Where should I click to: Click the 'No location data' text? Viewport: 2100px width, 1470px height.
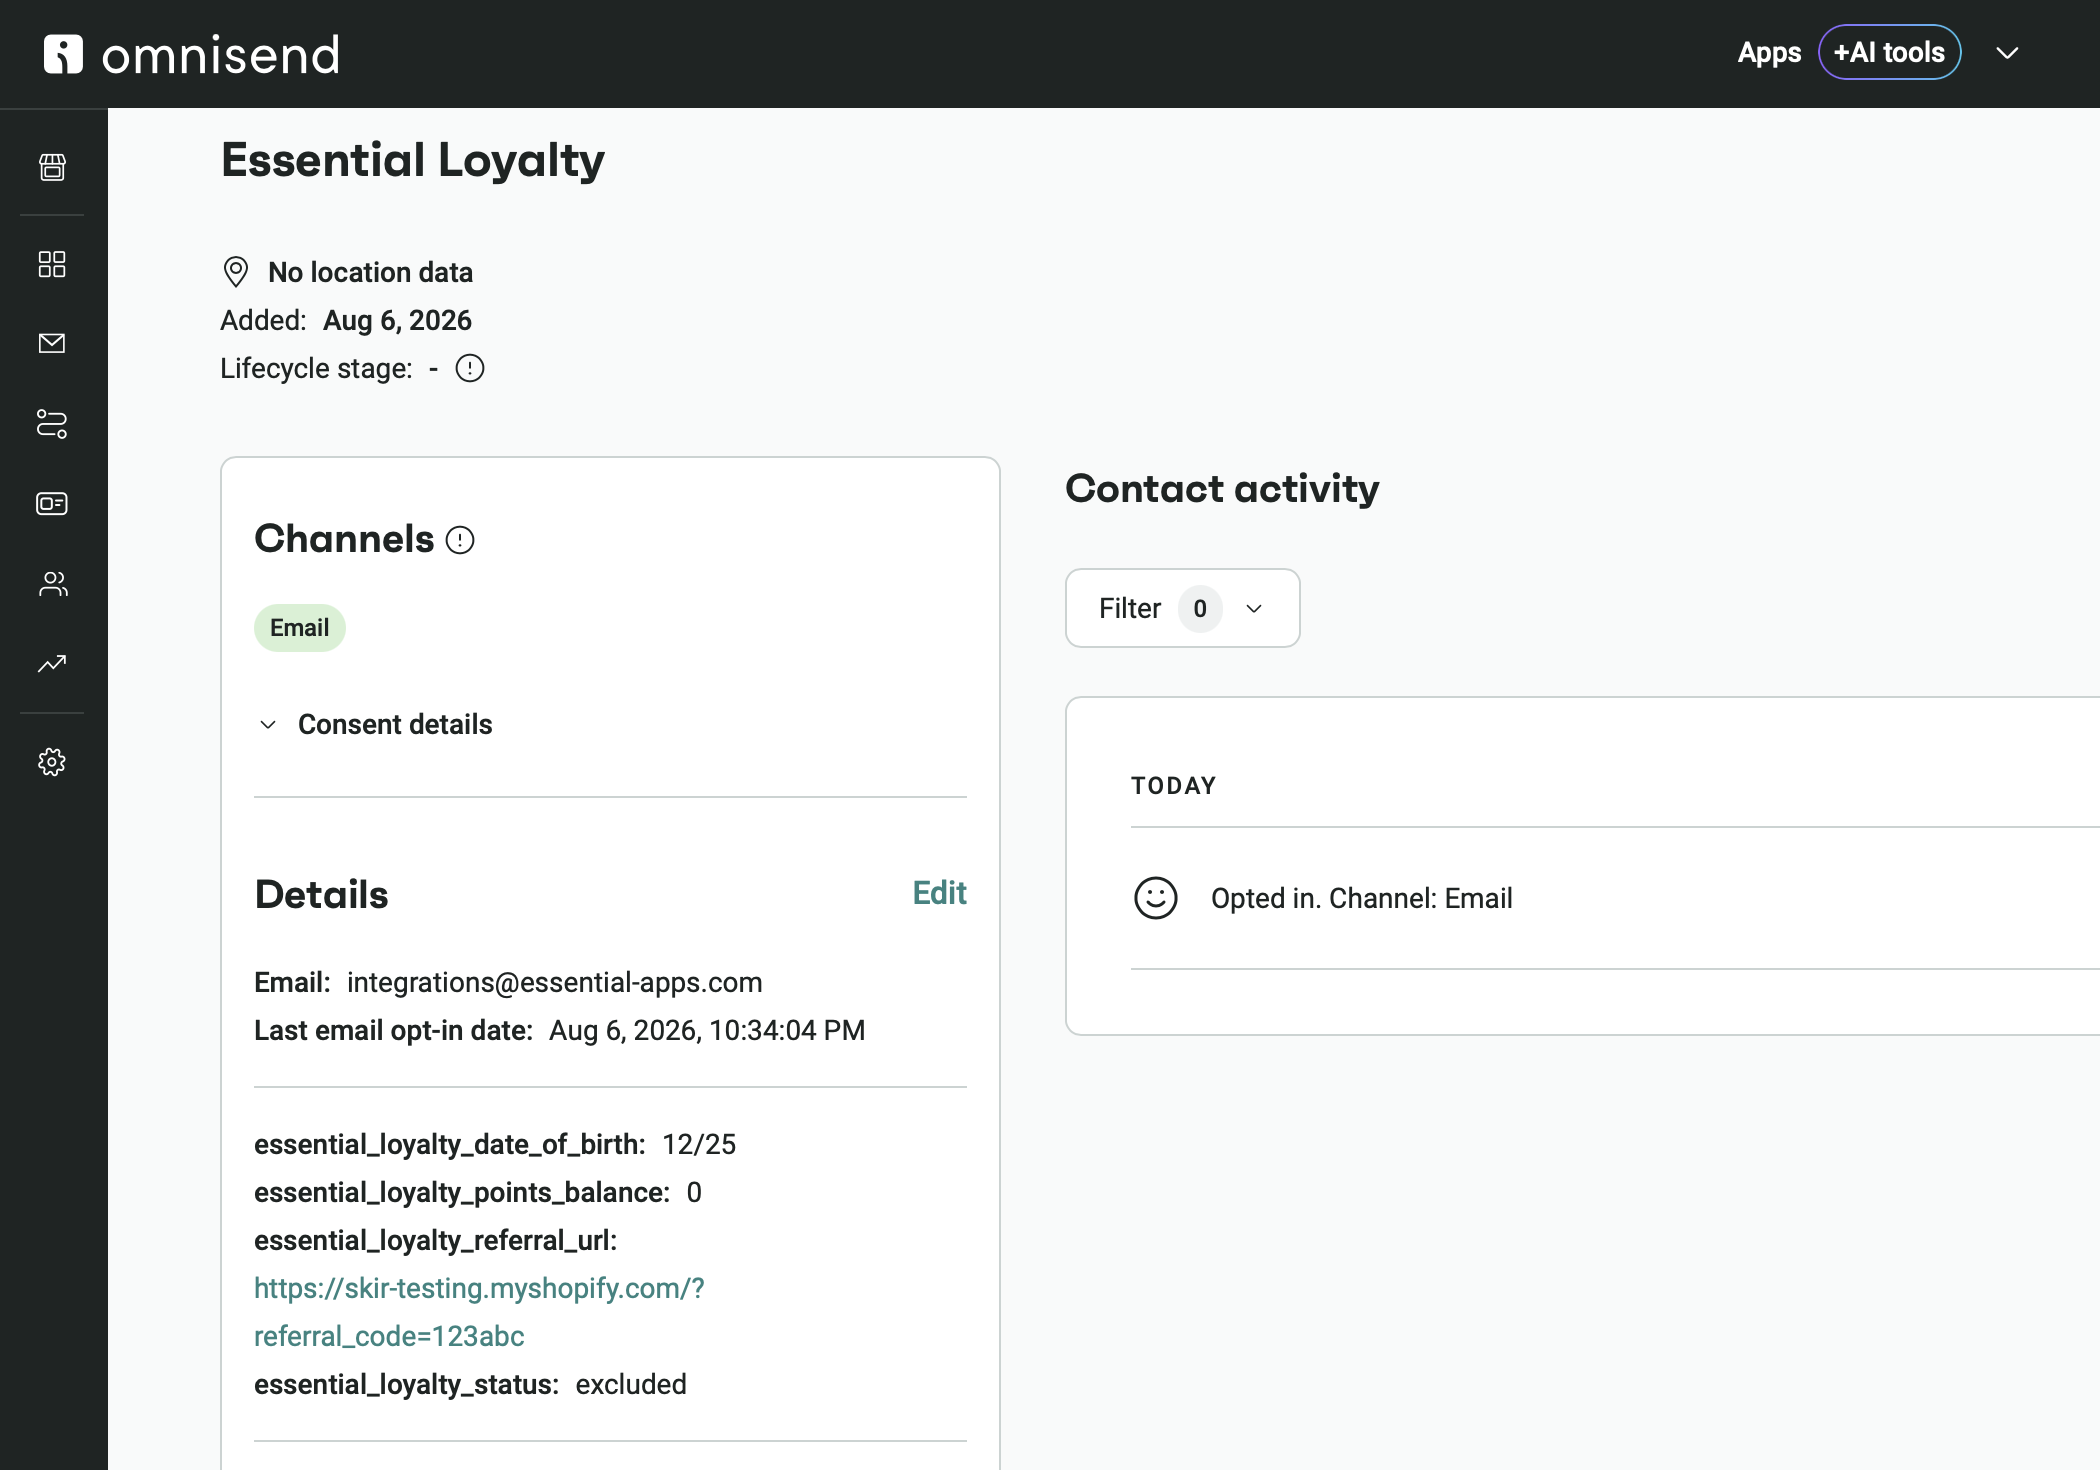(371, 272)
